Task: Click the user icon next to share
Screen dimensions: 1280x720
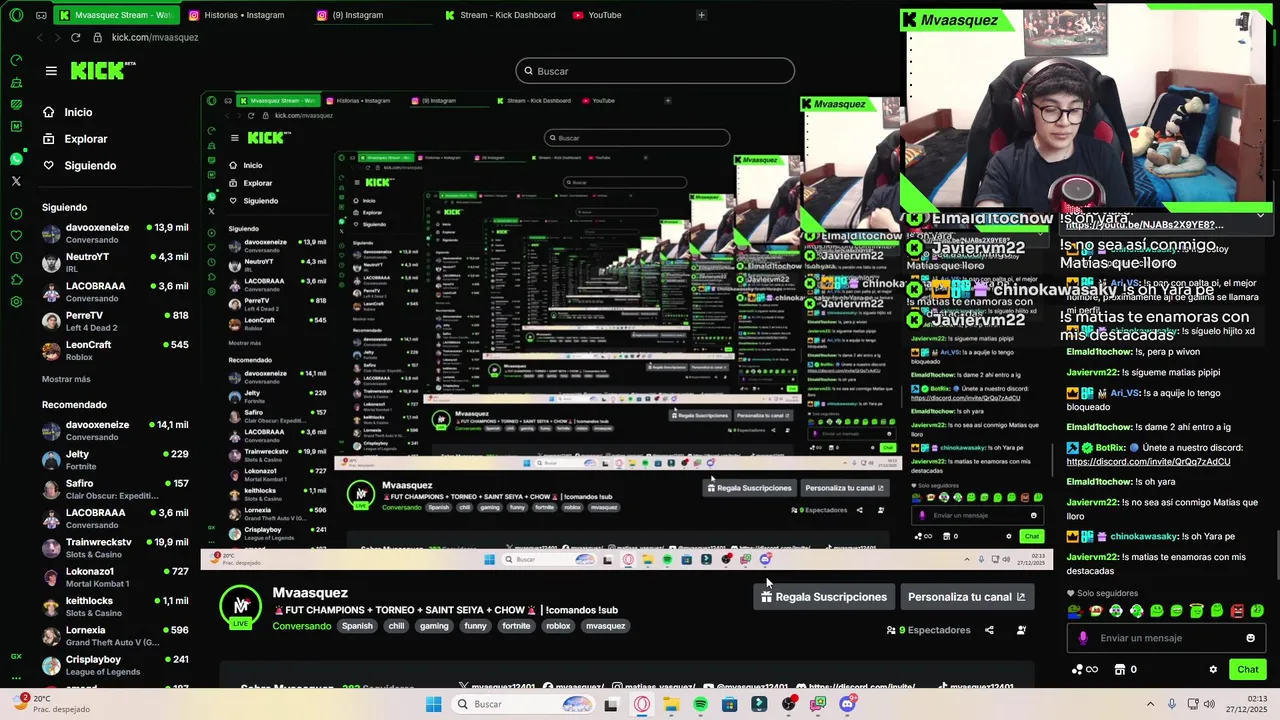Action: click(x=1021, y=630)
